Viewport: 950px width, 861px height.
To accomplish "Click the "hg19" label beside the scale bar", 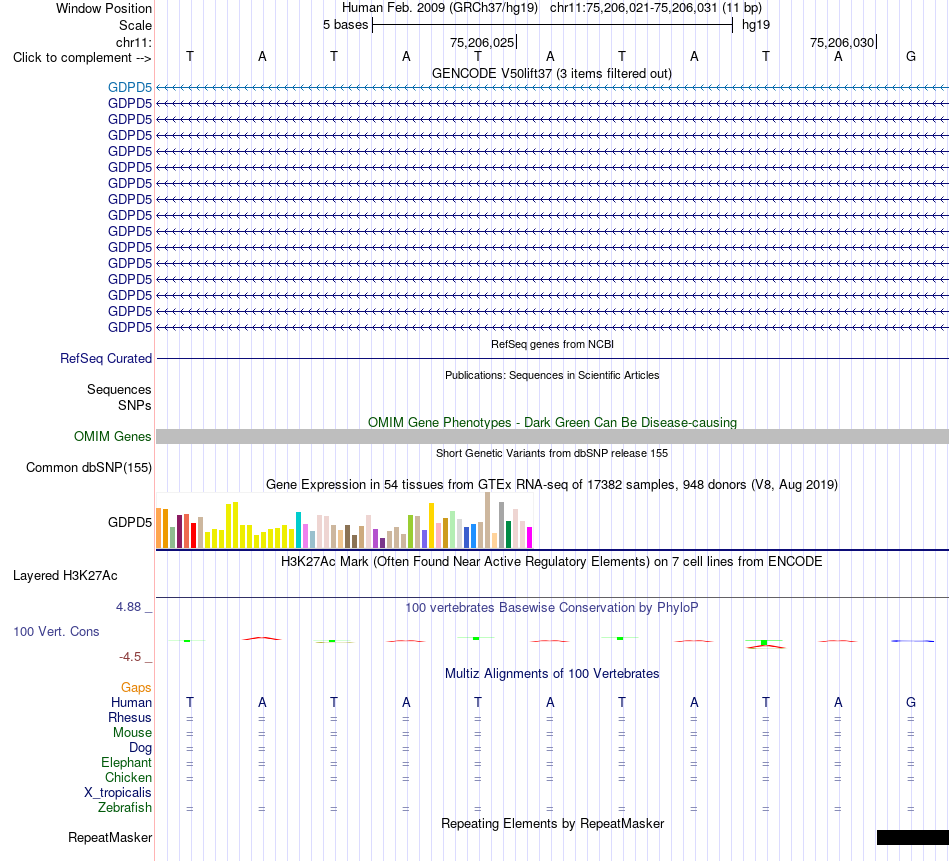I will [756, 25].
